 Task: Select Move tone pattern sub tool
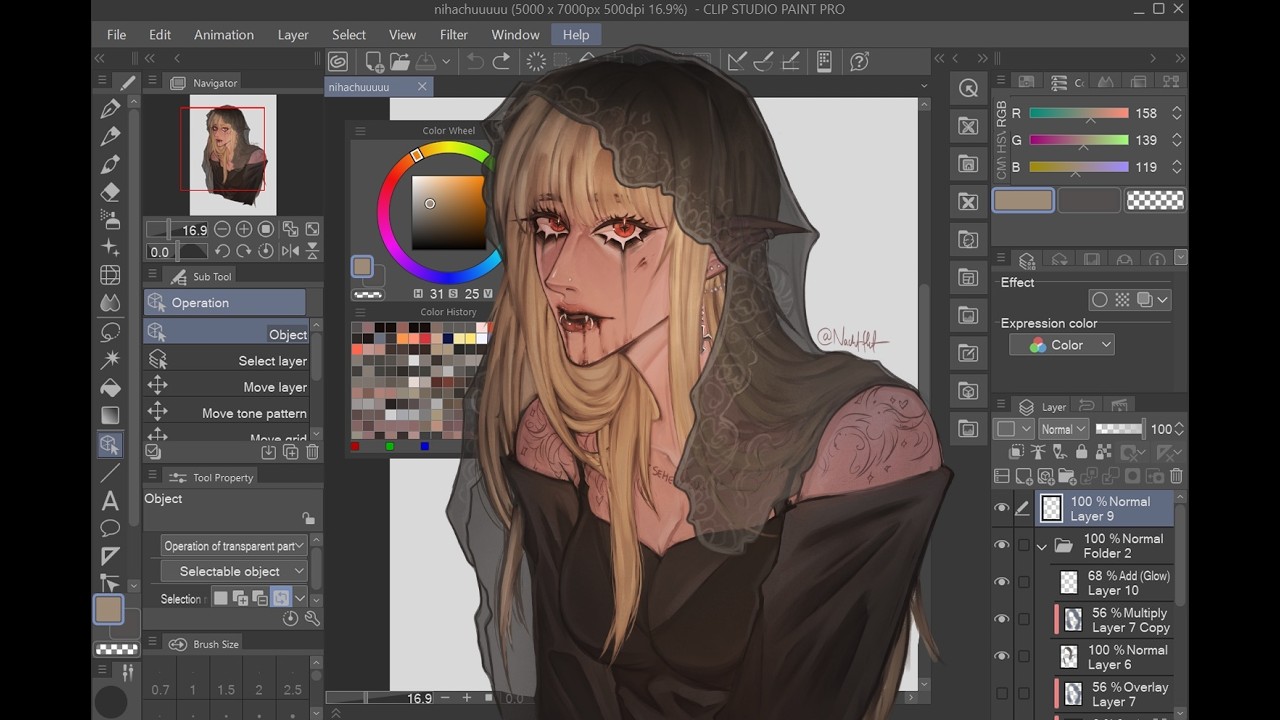click(227, 413)
